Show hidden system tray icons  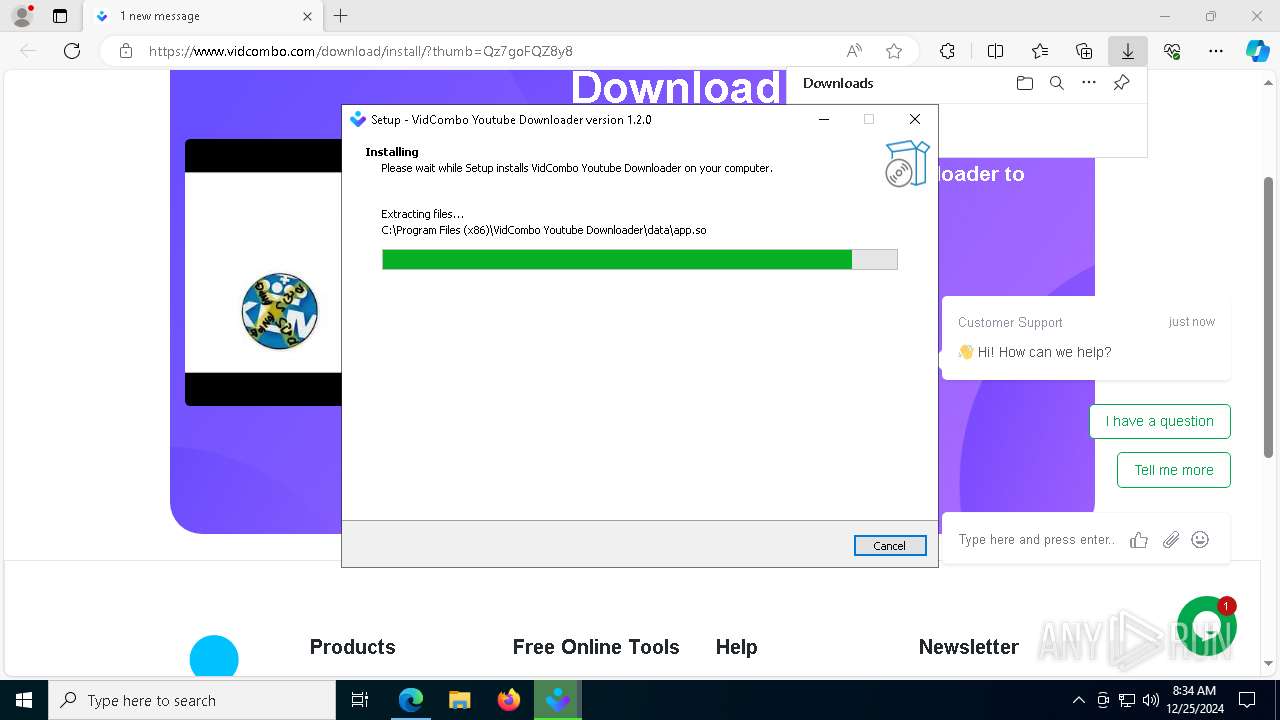[x=1078, y=700]
